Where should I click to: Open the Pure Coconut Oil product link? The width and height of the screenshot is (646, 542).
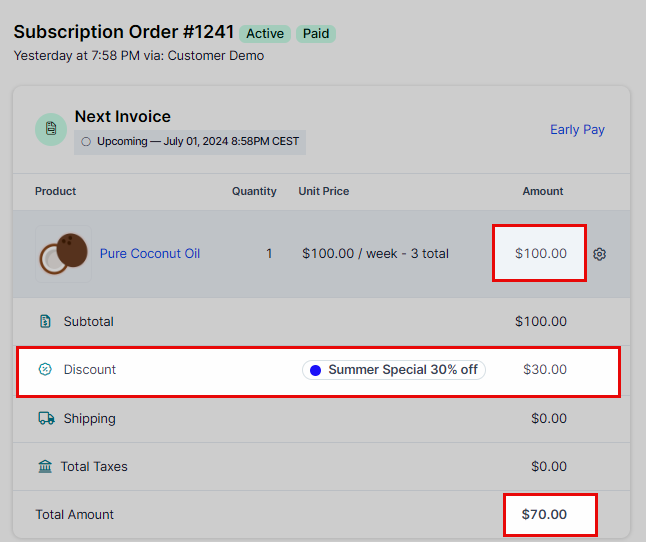[x=150, y=253]
